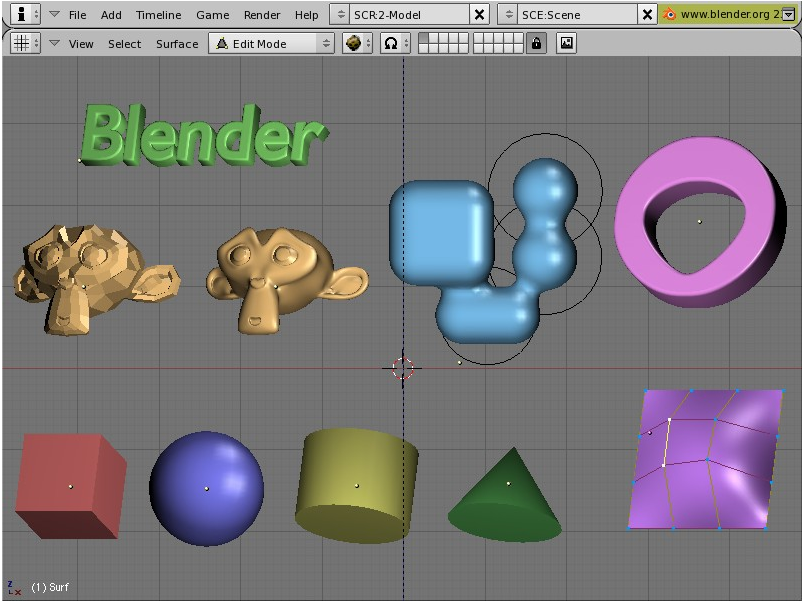This screenshot has width=803, height=601.
Task: Open the Surface menu
Action: pos(177,44)
